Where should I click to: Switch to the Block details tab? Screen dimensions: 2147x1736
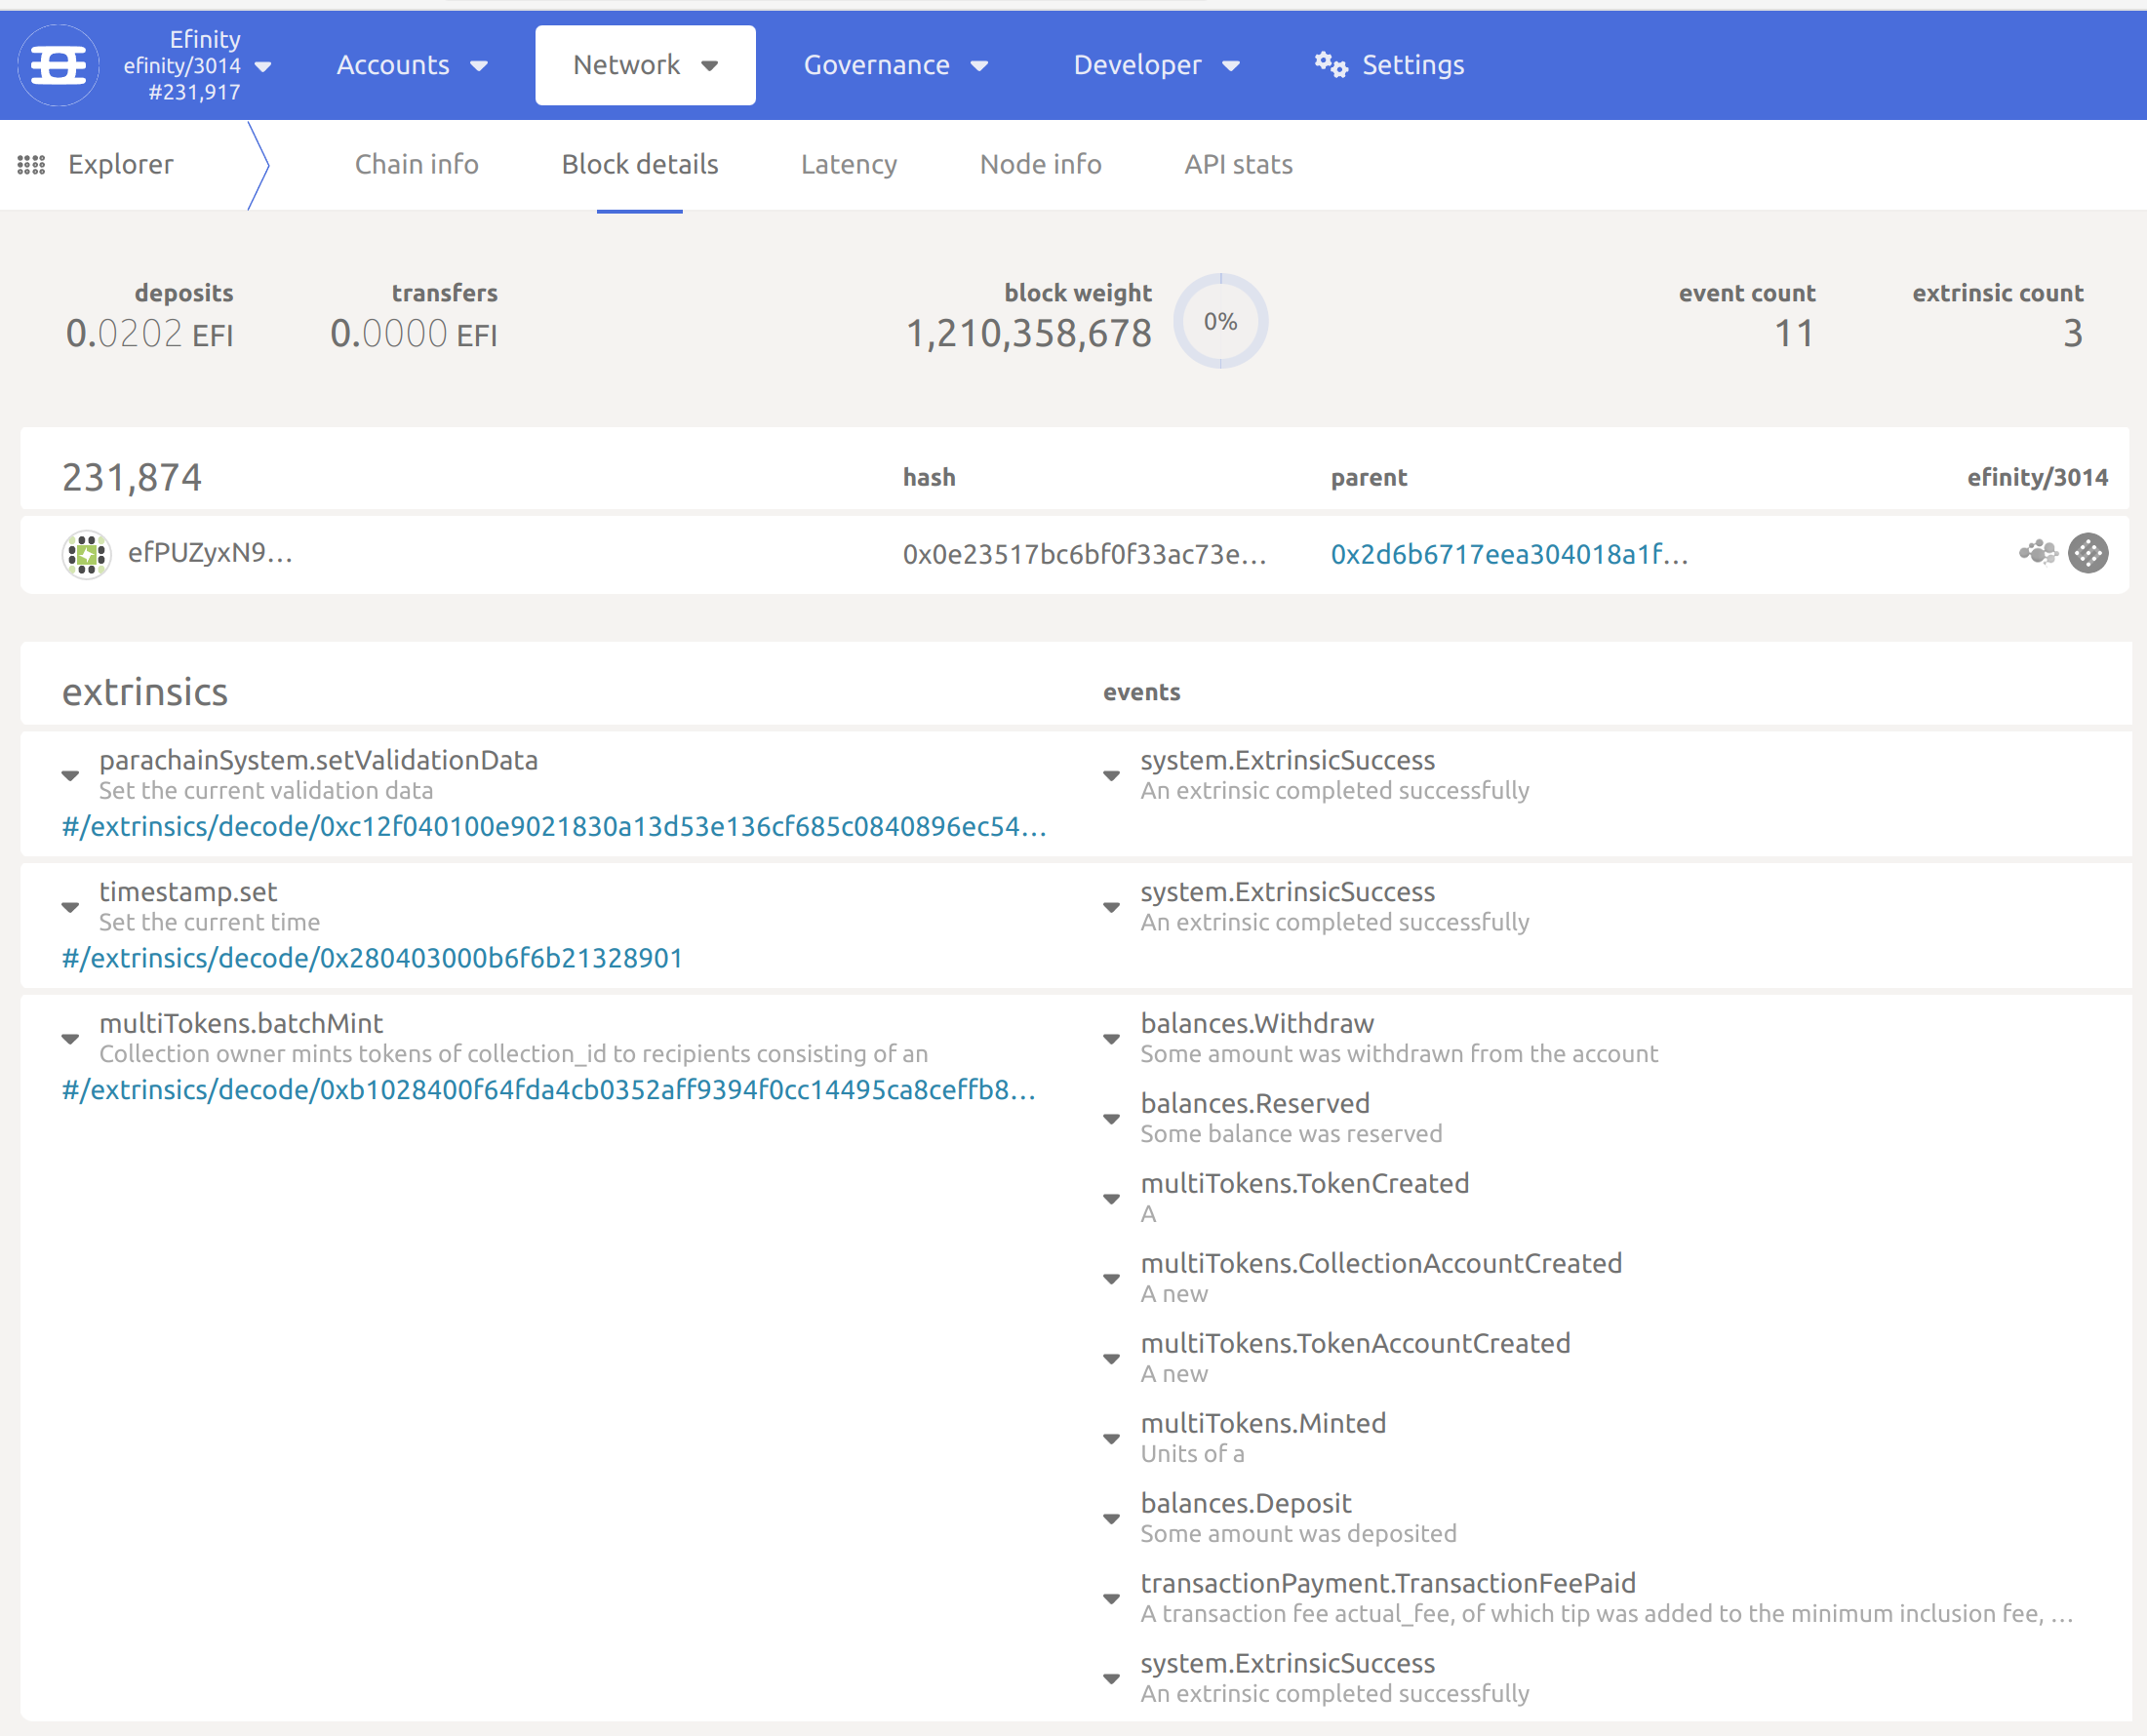[x=640, y=164]
